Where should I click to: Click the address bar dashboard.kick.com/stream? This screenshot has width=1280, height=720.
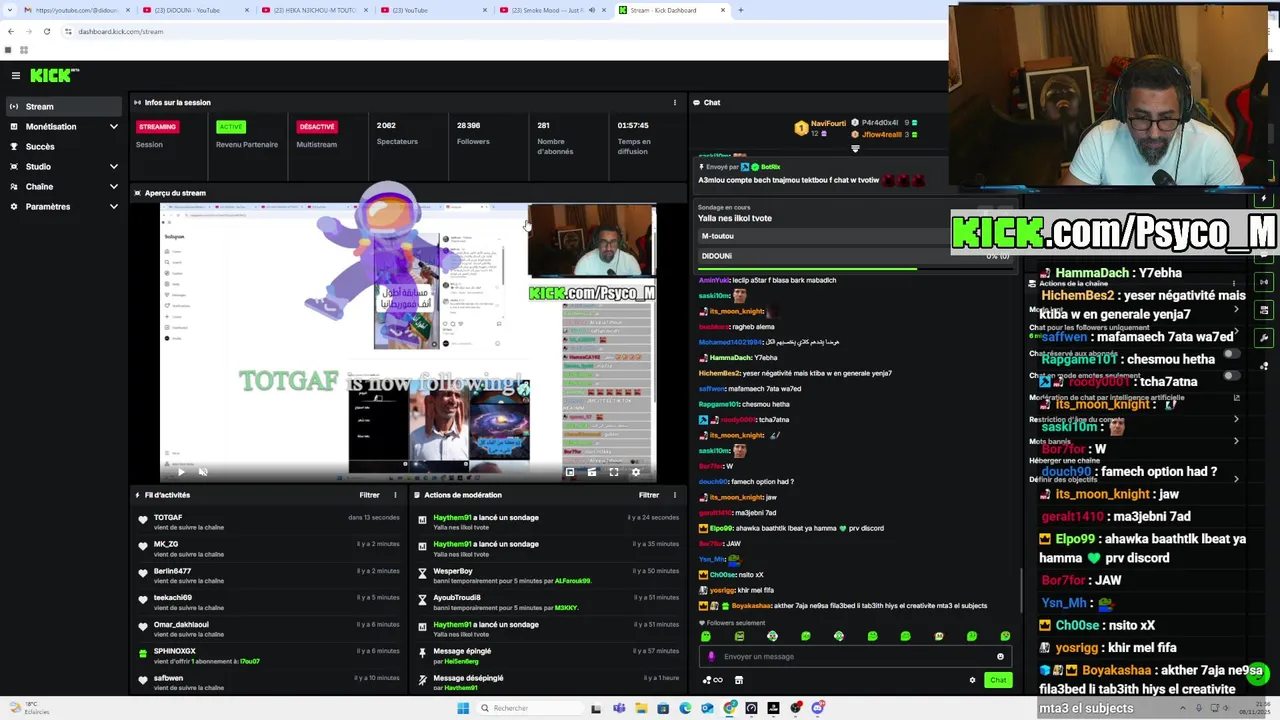point(121,31)
